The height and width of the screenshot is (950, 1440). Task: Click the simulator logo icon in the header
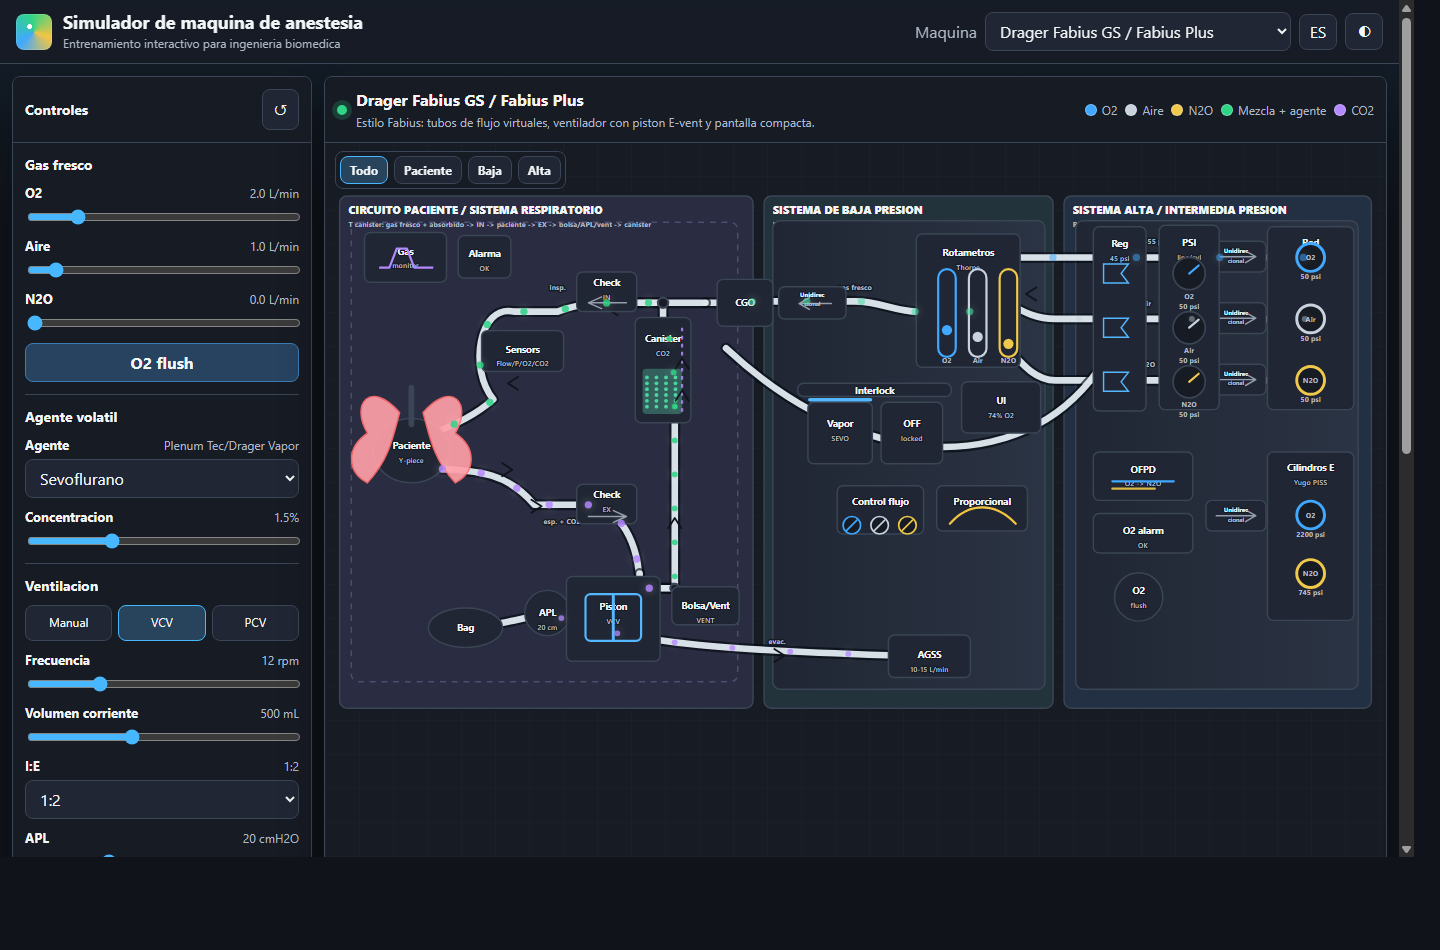[x=34, y=32]
